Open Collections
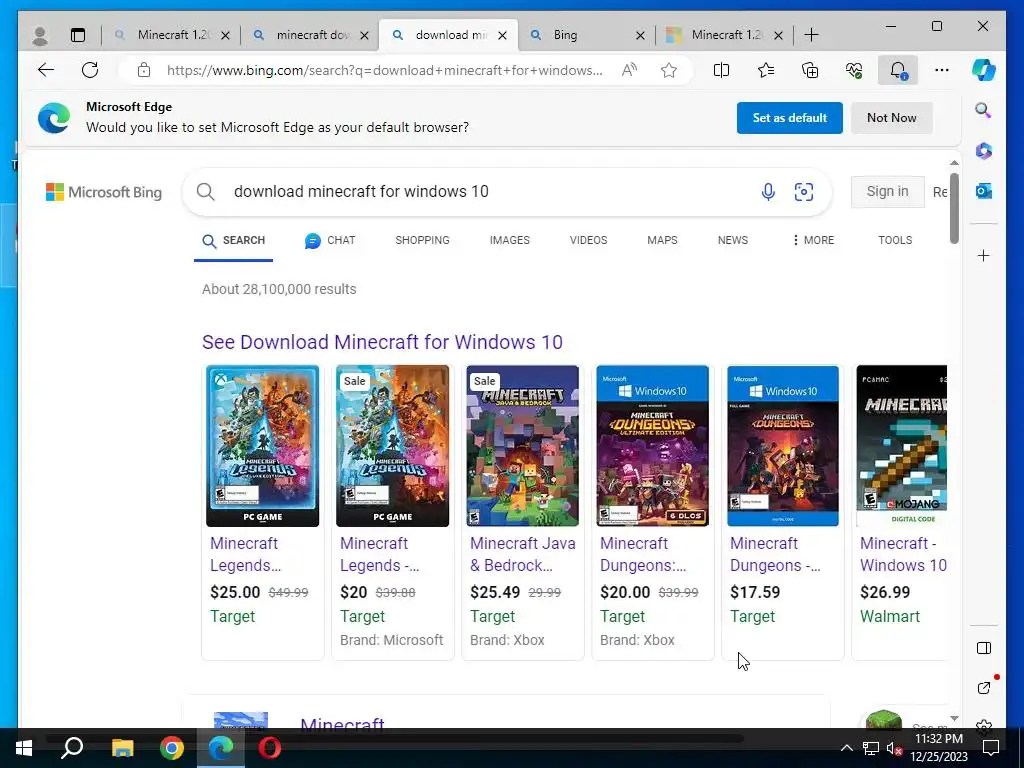Screen dimensions: 1024x768 (x=810, y=70)
